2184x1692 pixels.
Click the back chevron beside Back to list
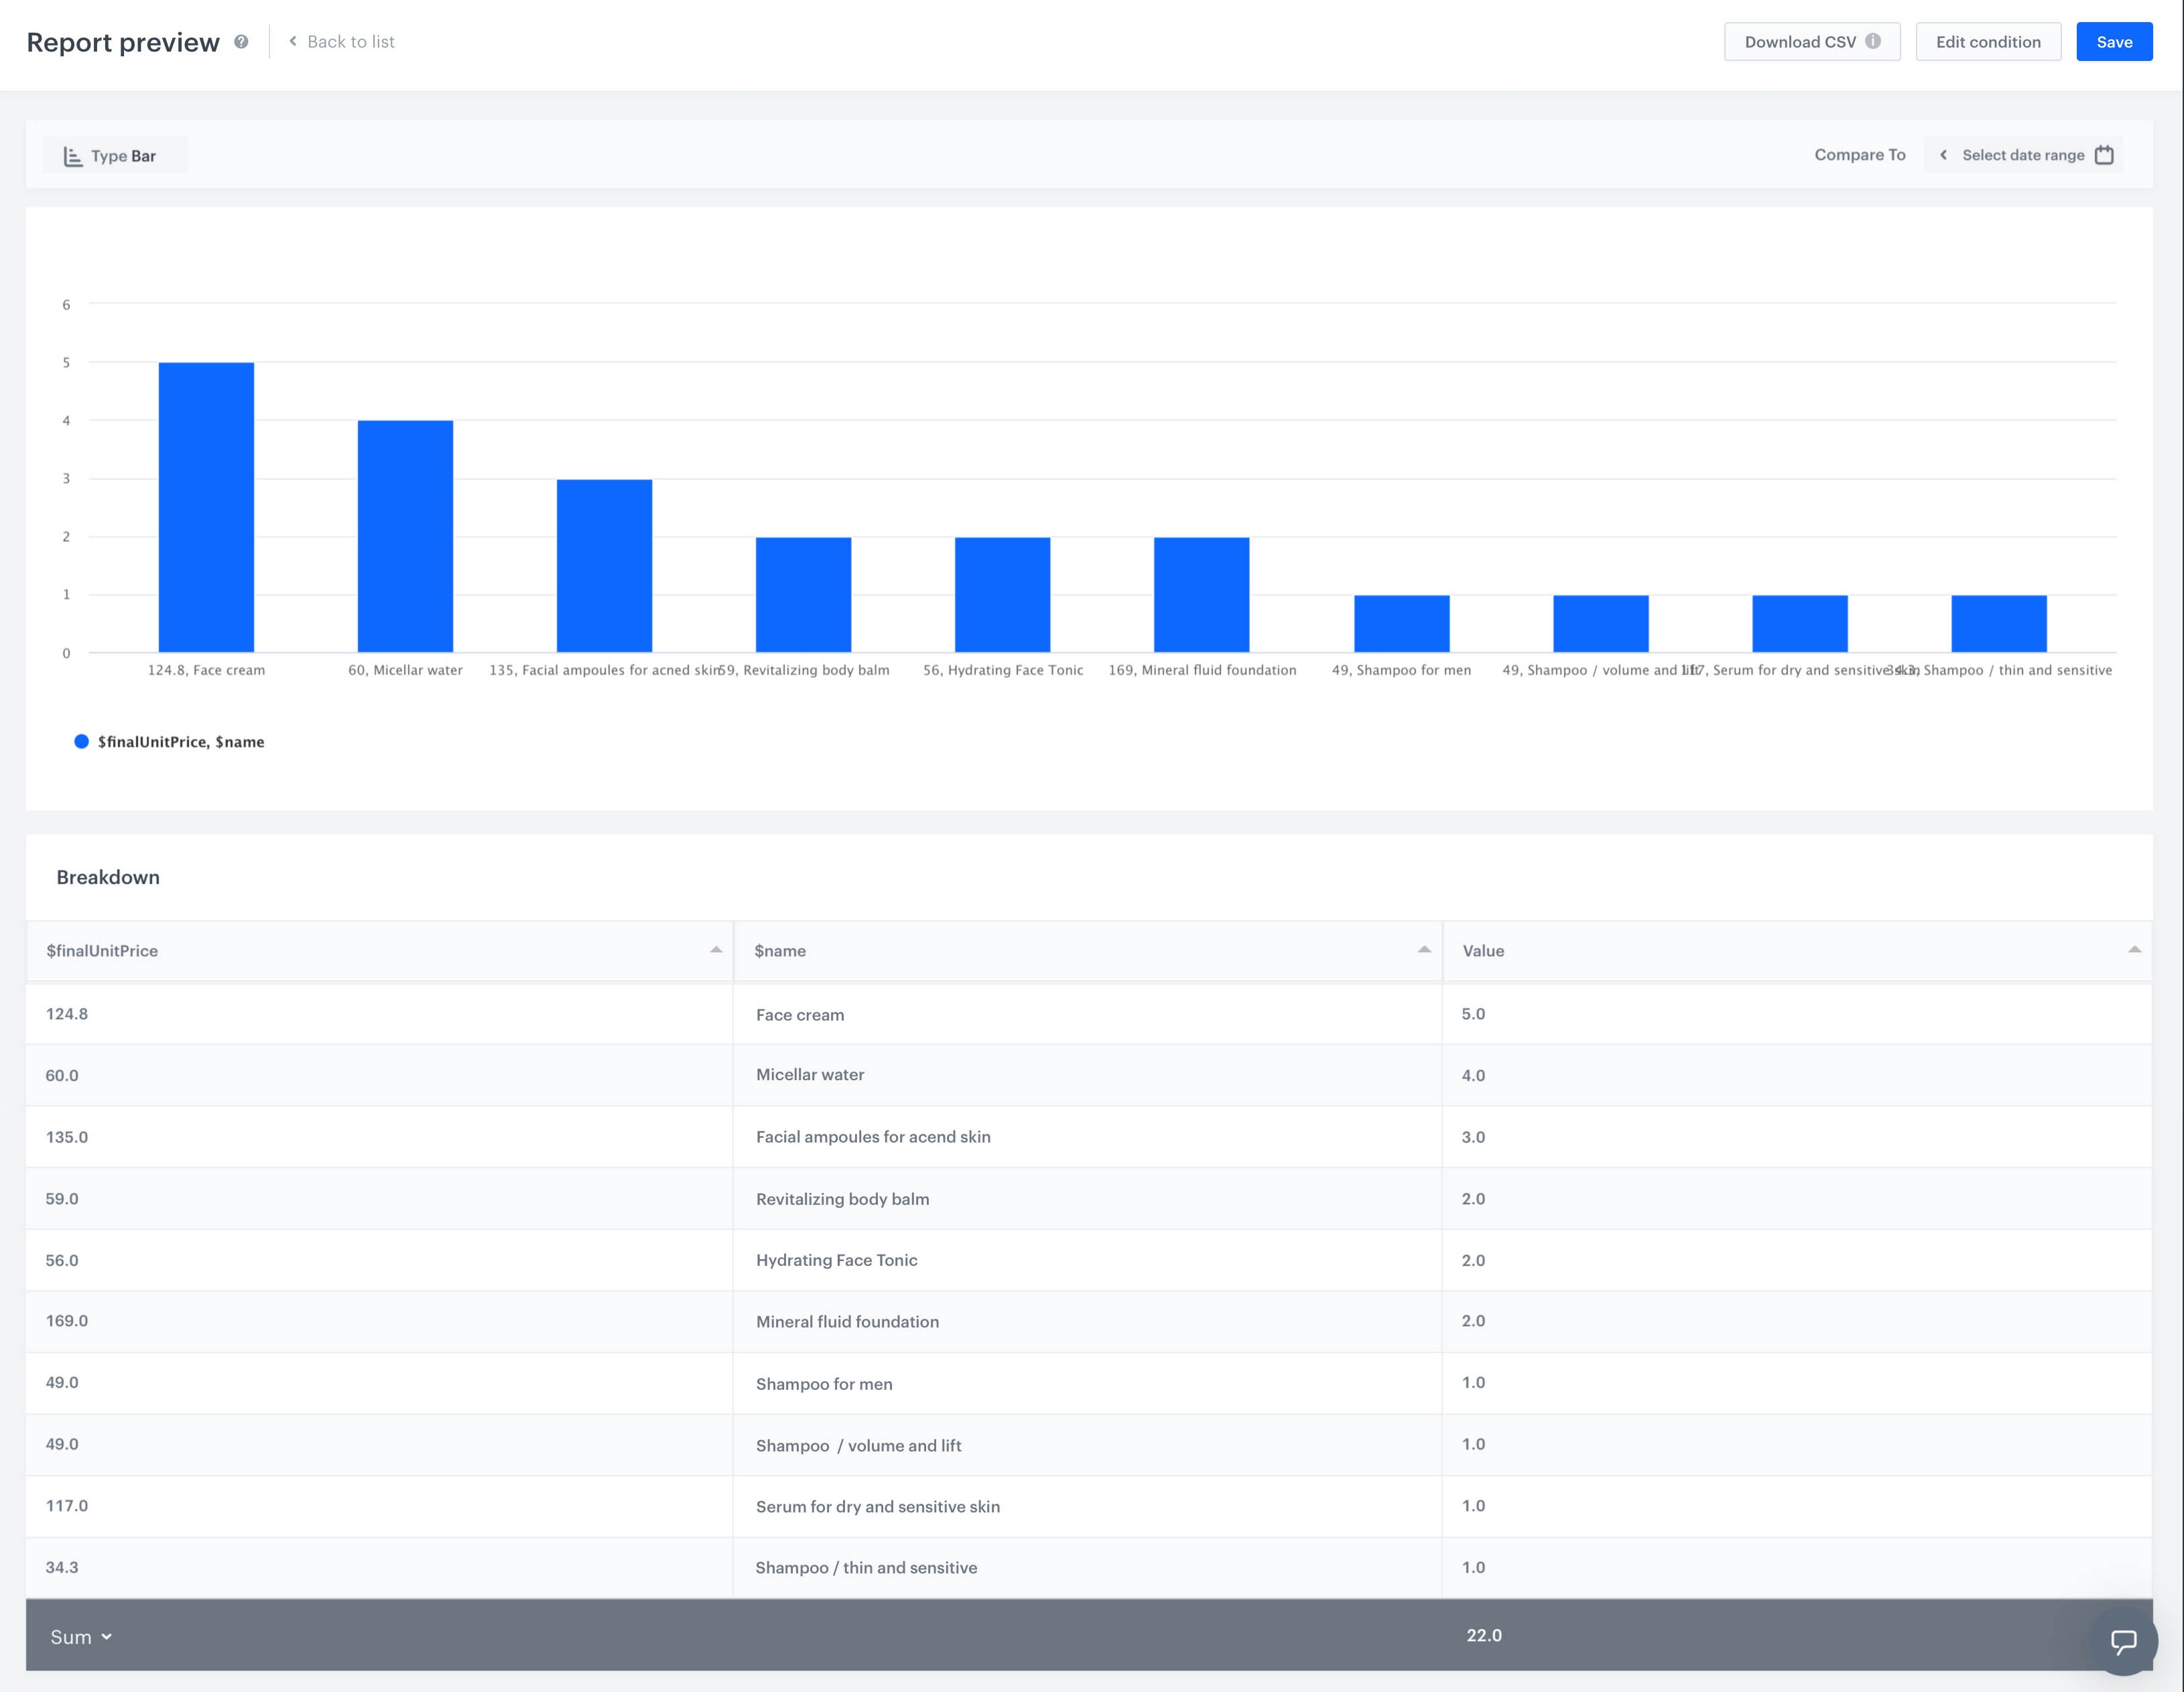pyautogui.click(x=292, y=41)
